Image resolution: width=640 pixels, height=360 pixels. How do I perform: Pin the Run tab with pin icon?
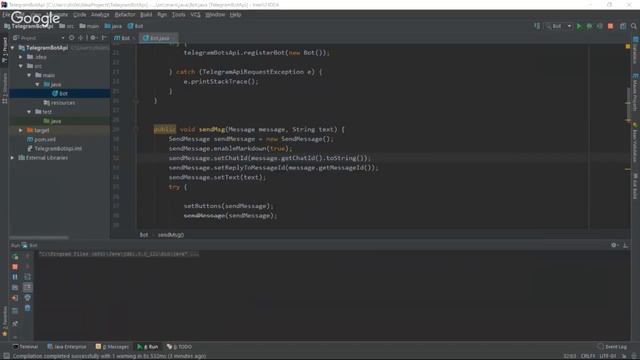point(15,324)
